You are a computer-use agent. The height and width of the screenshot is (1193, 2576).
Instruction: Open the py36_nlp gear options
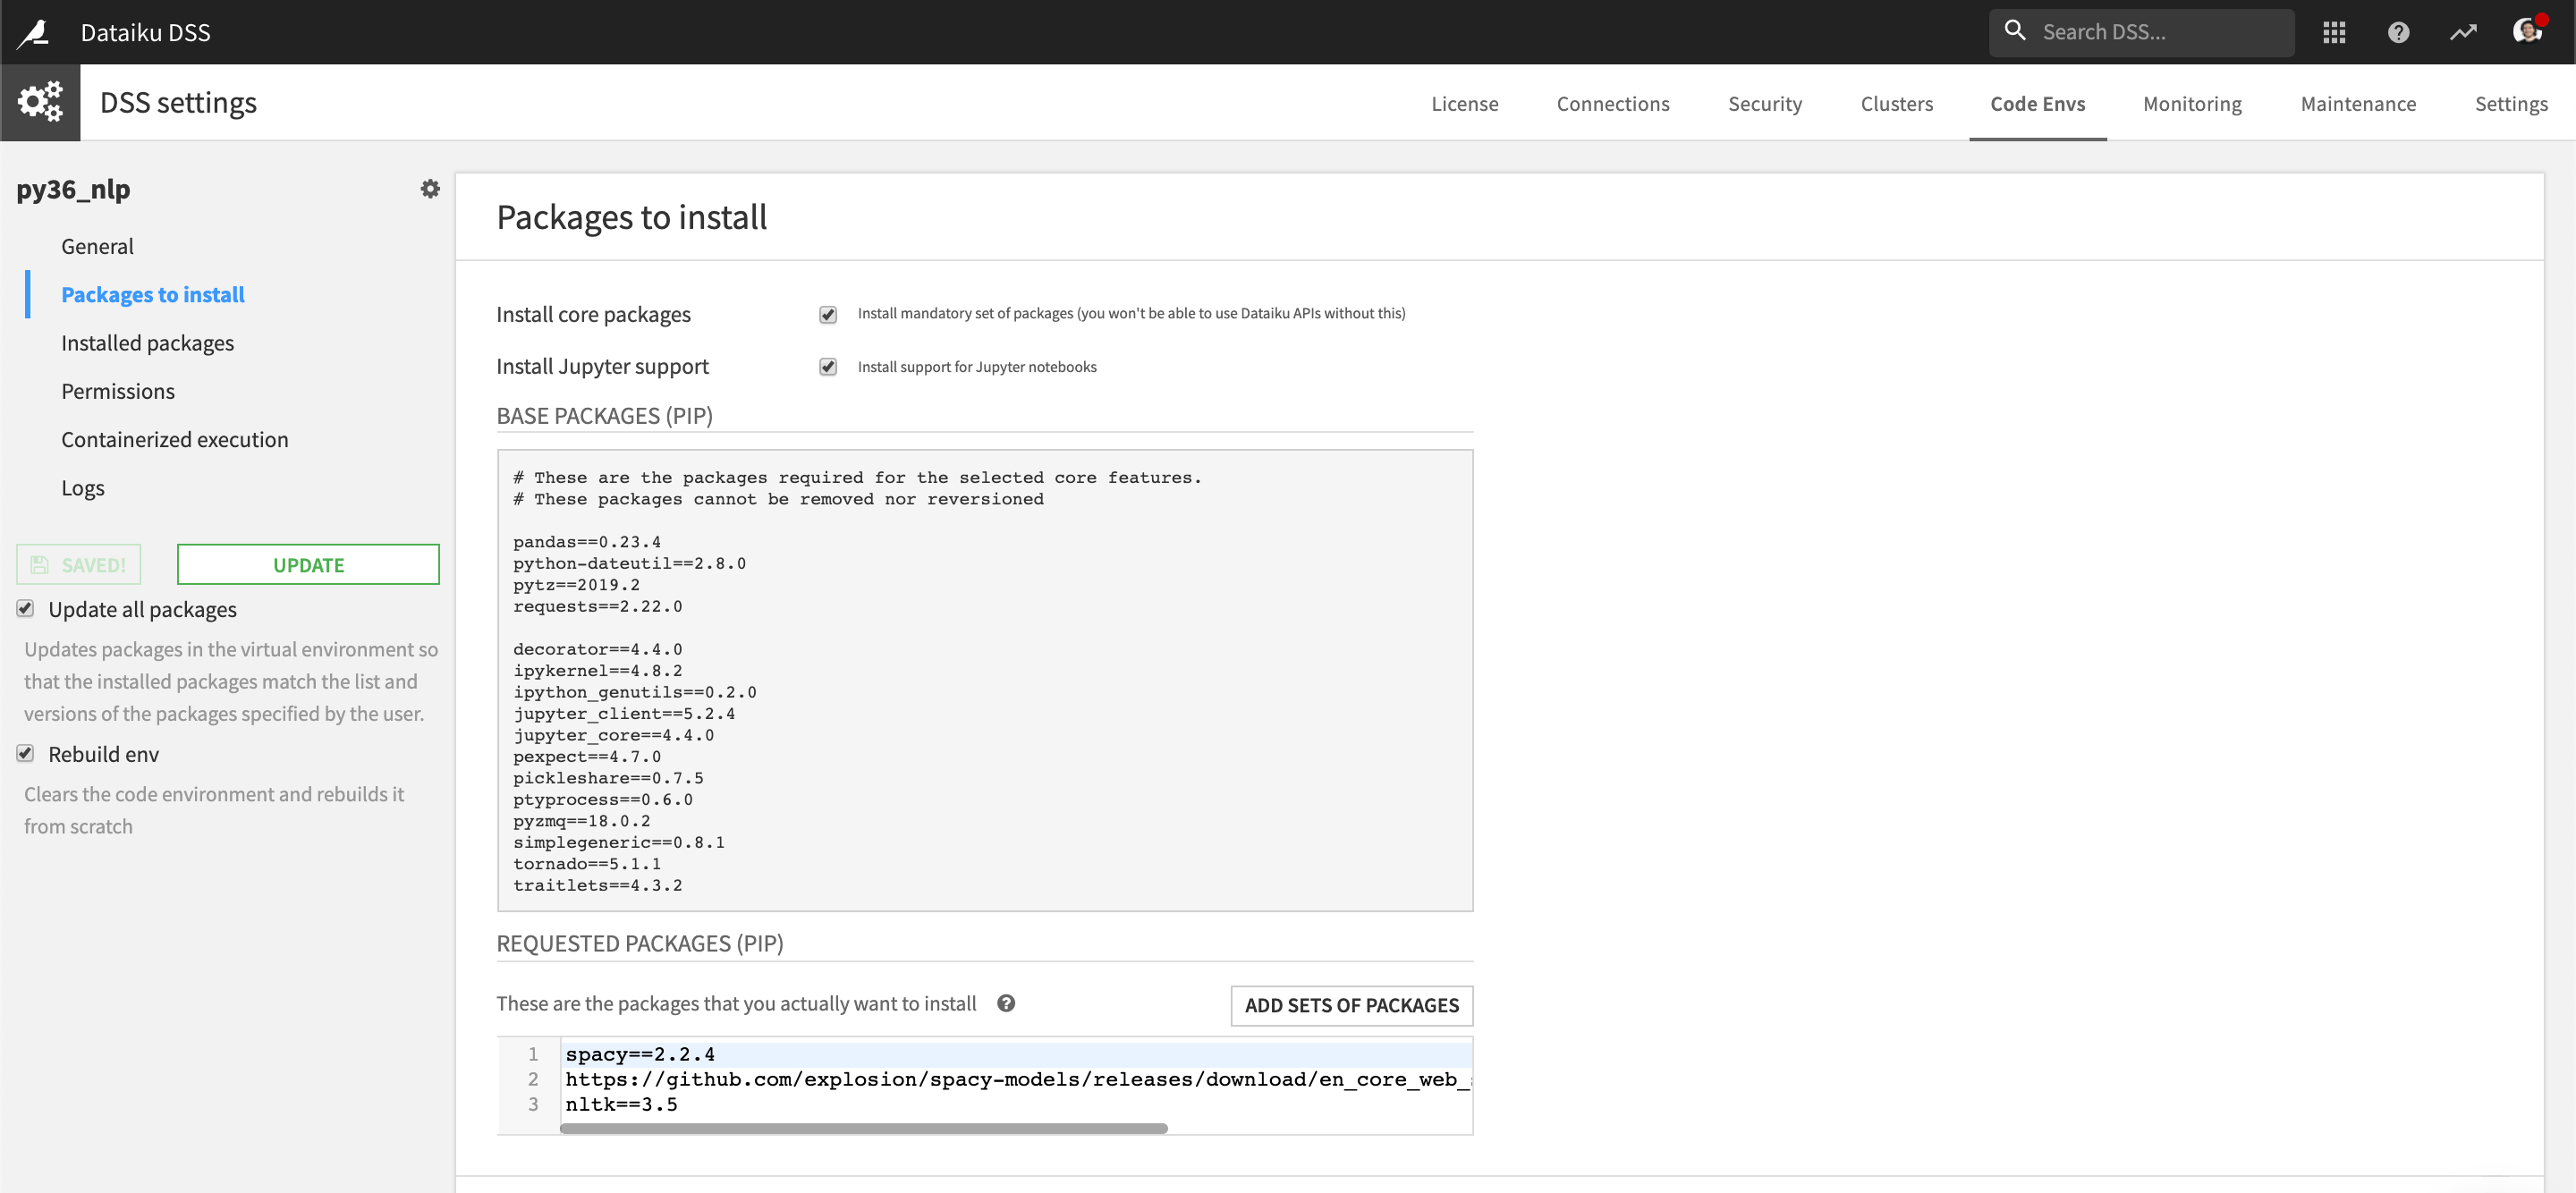pyautogui.click(x=430, y=189)
